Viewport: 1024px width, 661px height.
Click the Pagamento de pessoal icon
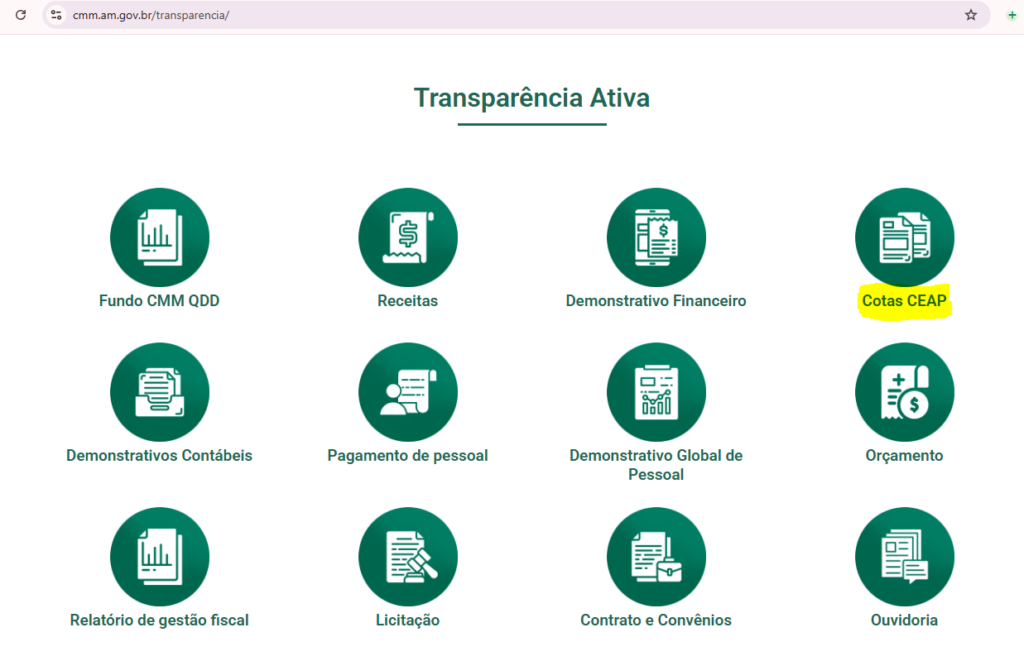click(408, 392)
